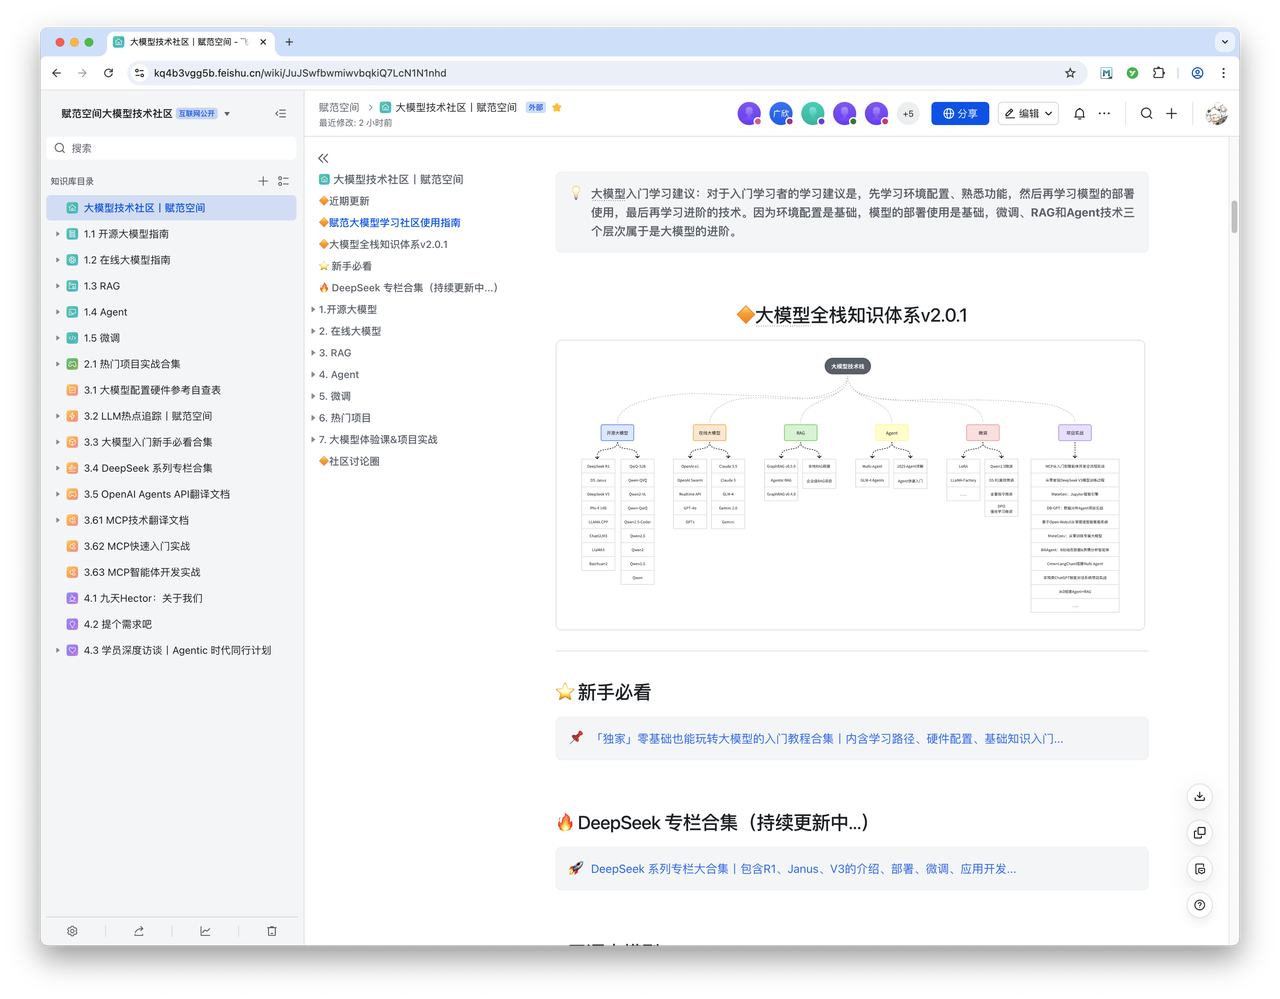Reload the page in the browser
The height and width of the screenshot is (999, 1280).
(x=108, y=73)
